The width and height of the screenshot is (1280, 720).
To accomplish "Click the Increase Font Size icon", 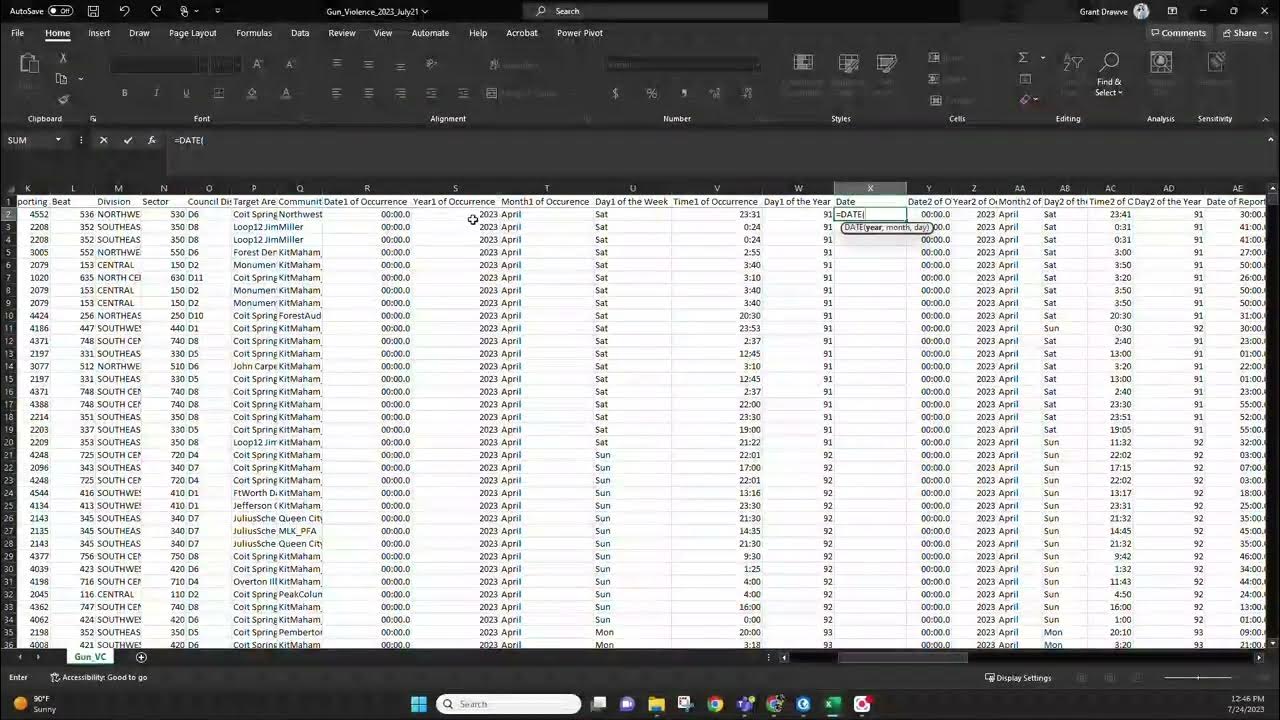I will [257, 64].
